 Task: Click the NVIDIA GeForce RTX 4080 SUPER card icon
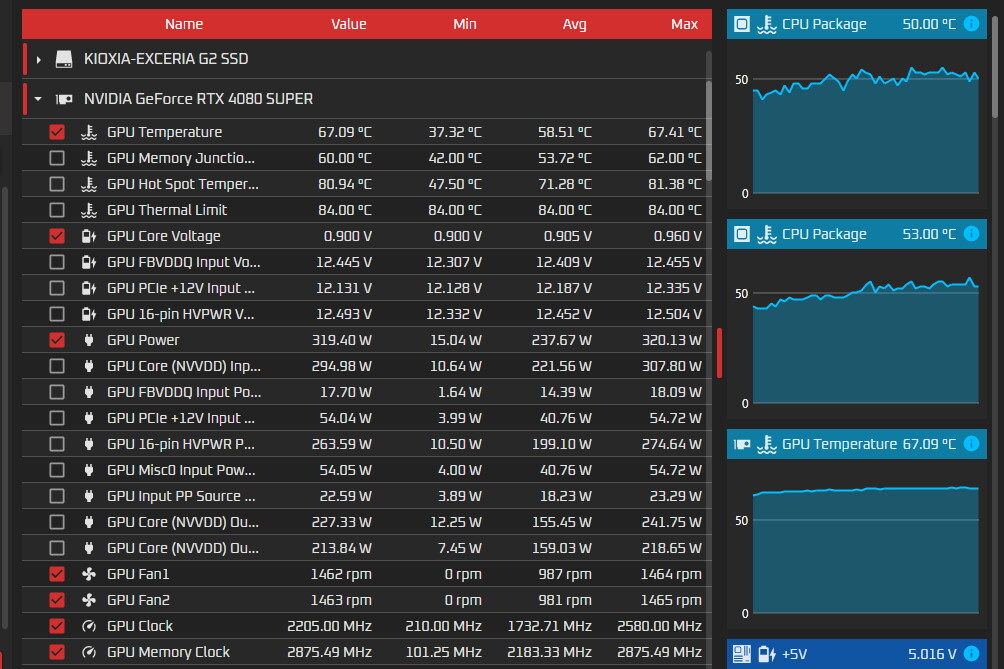[x=63, y=99]
